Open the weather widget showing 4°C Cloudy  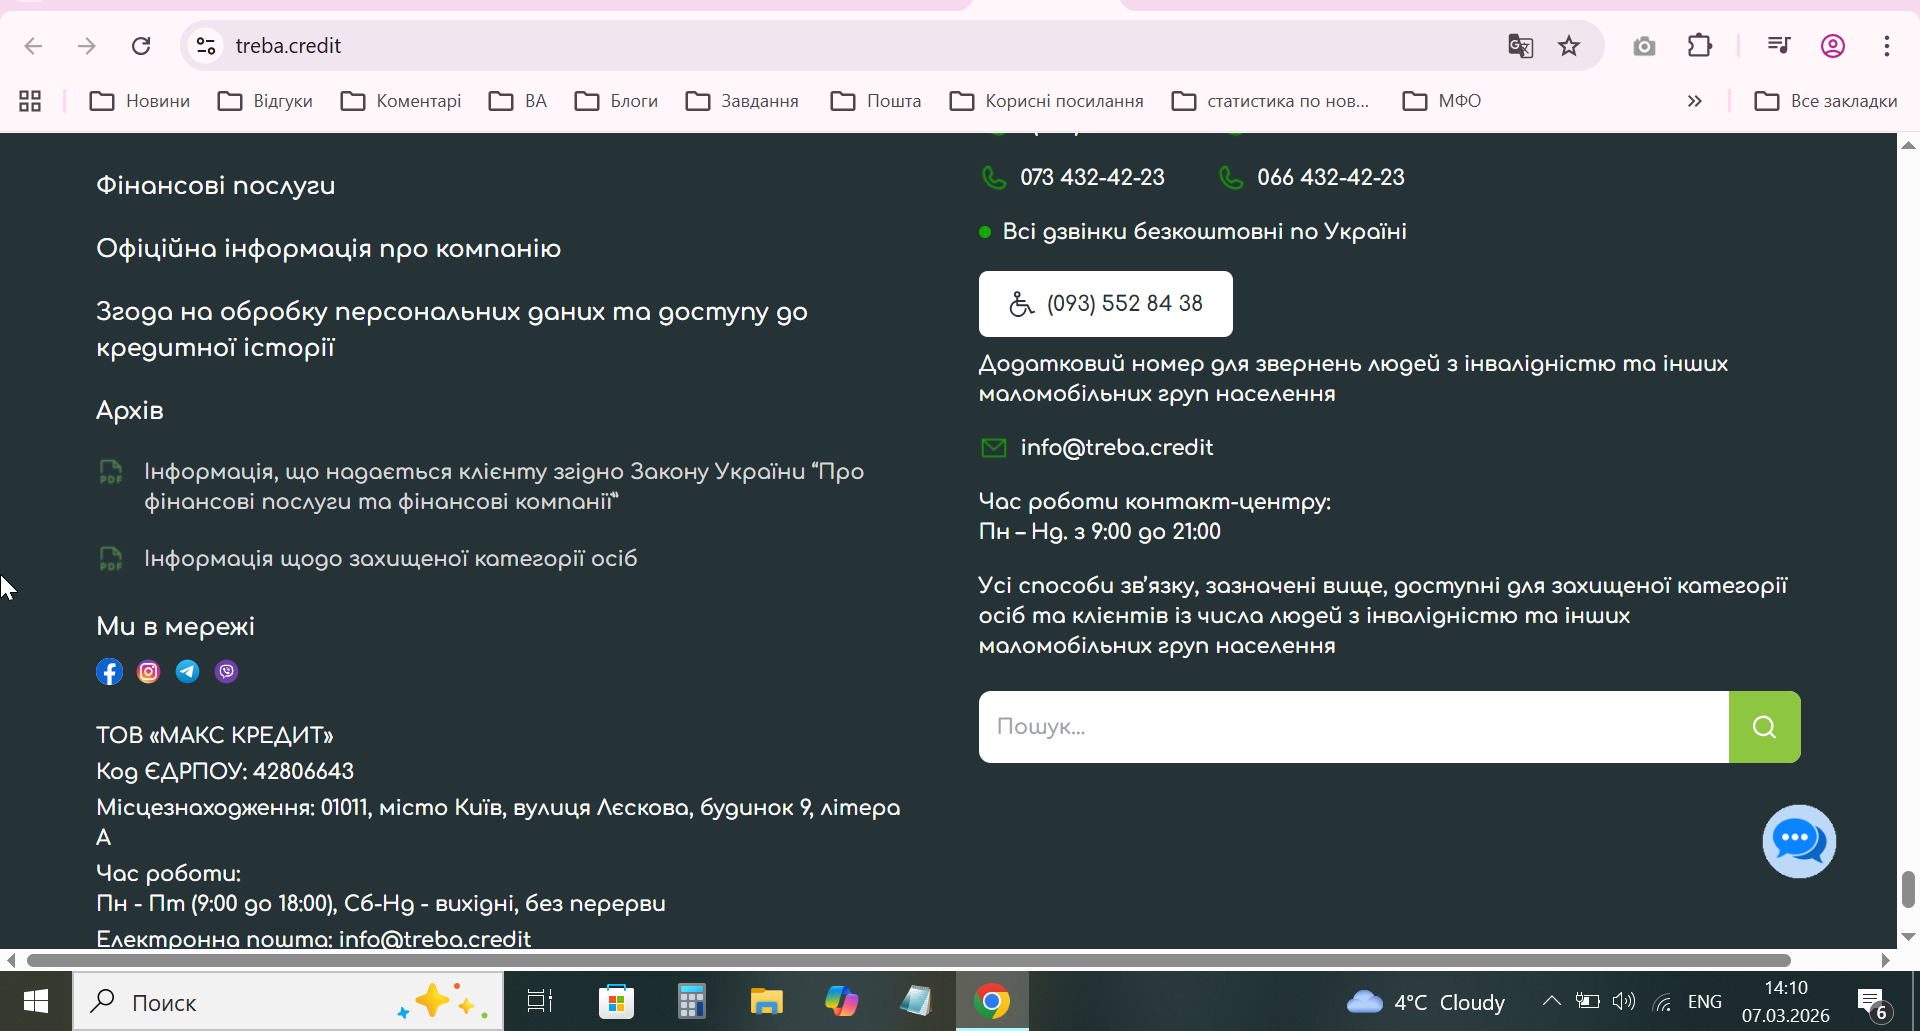(1425, 1001)
